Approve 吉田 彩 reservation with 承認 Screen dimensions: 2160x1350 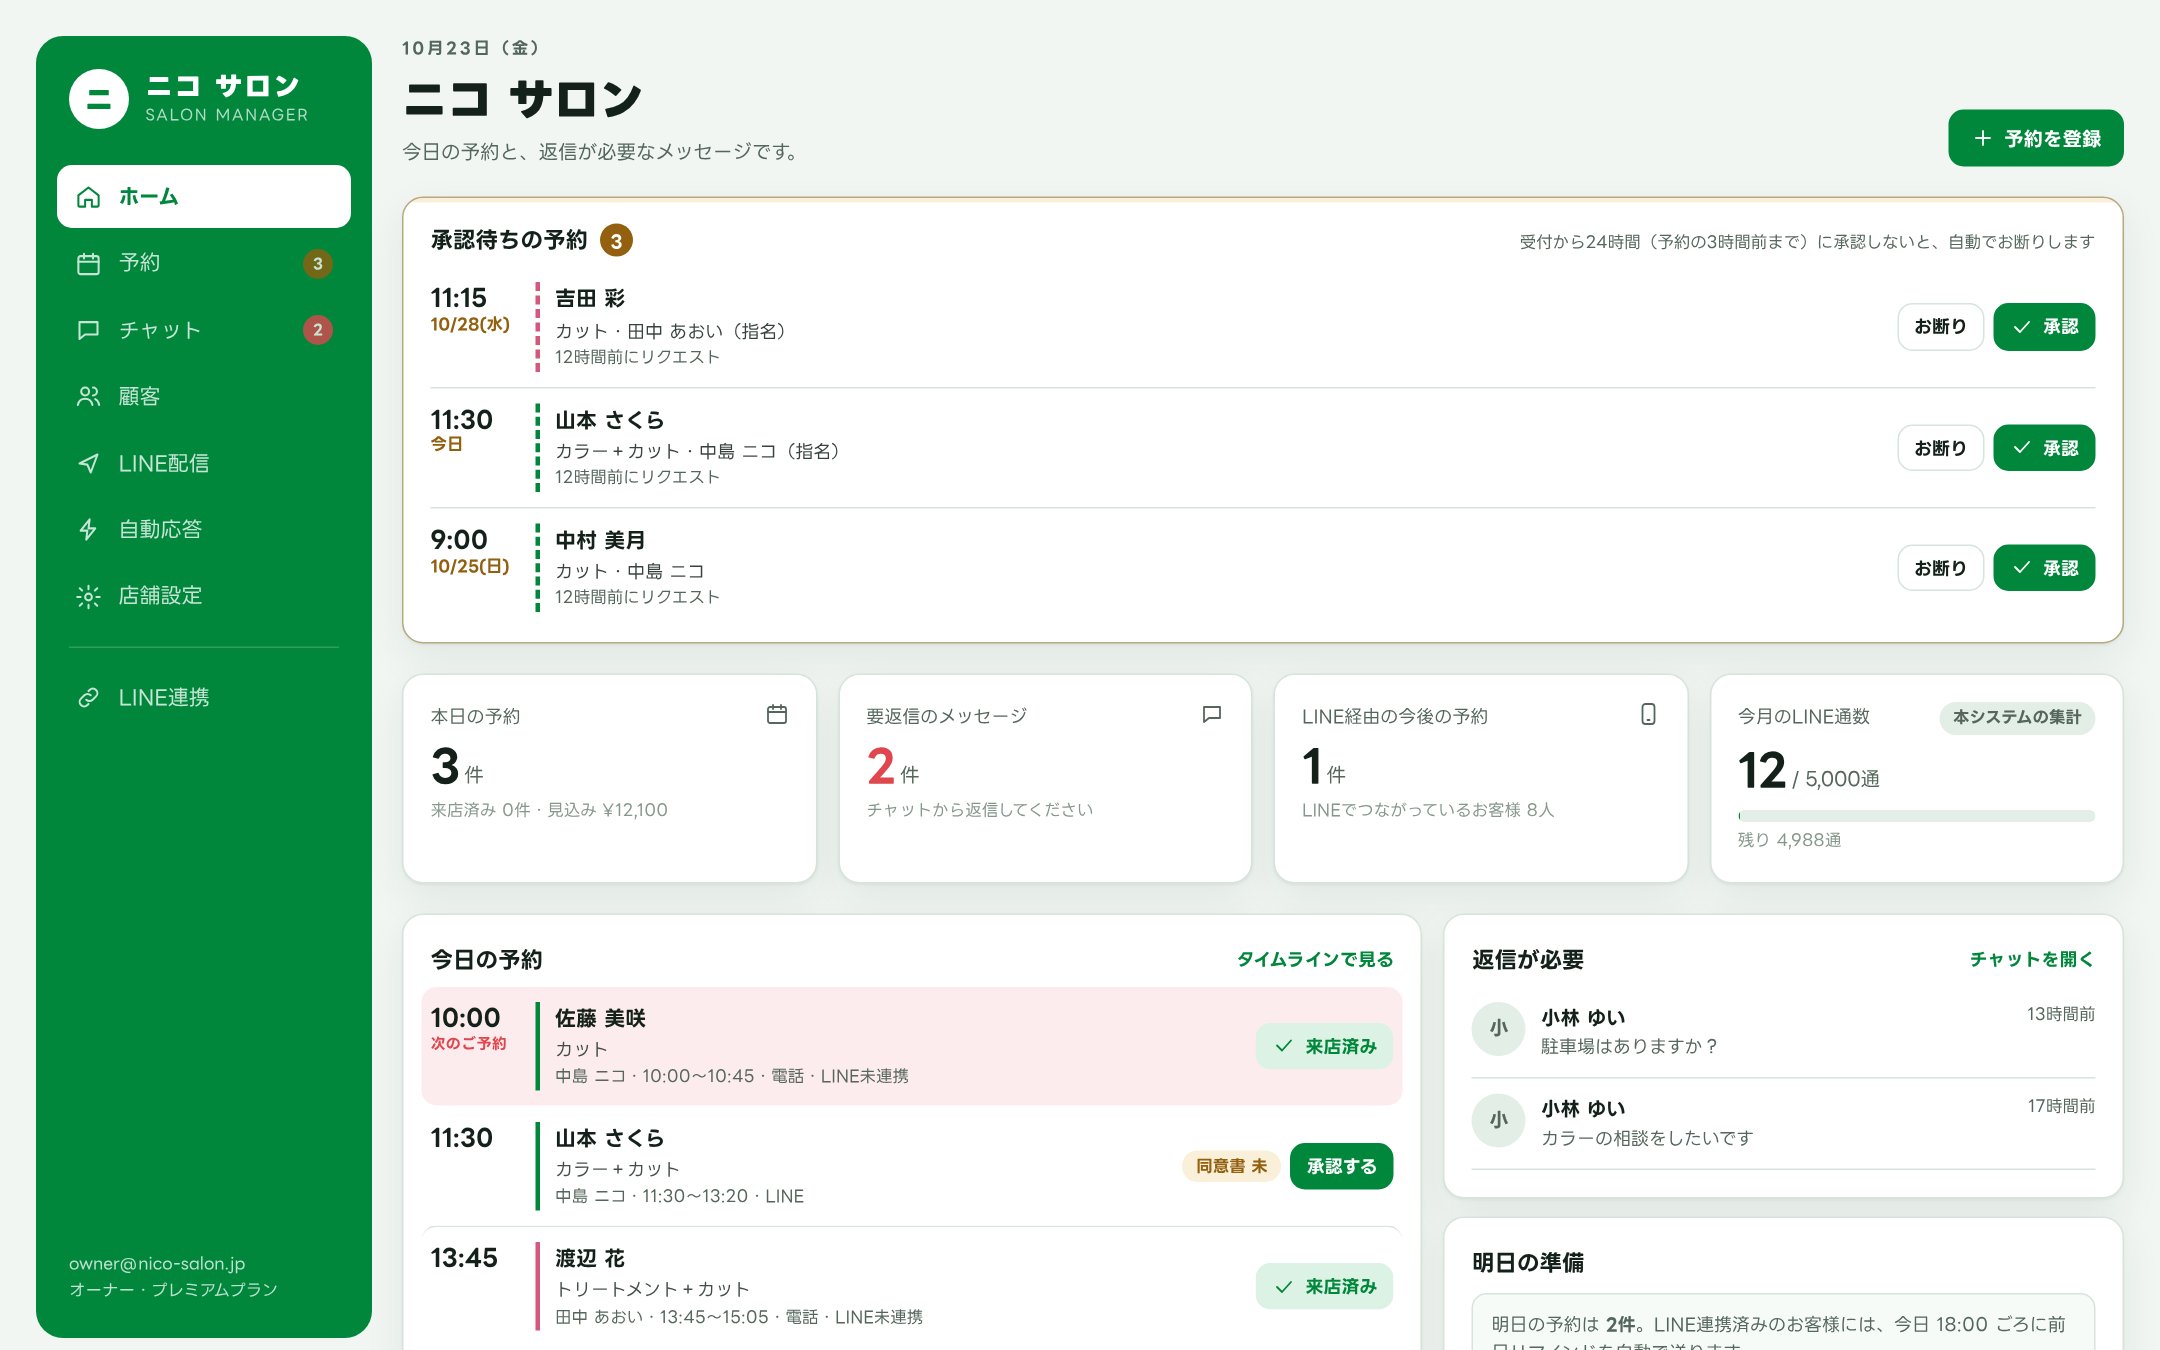(x=2044, y=327)
